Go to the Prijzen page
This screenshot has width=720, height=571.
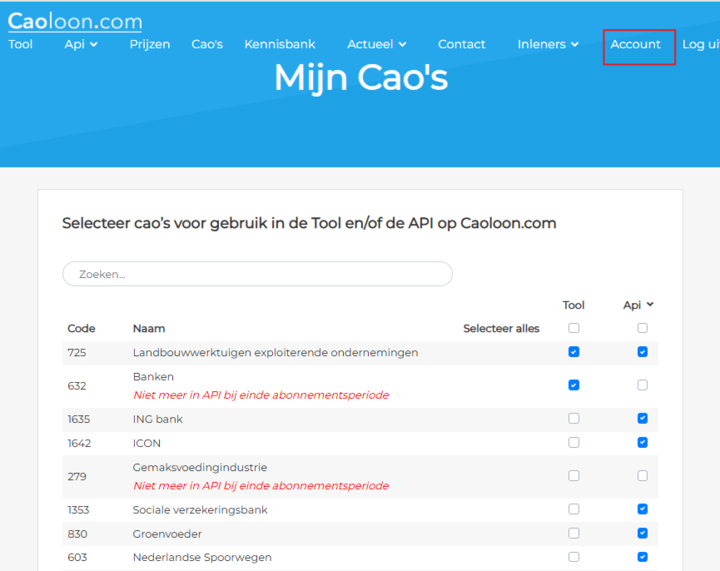(150, 44)
